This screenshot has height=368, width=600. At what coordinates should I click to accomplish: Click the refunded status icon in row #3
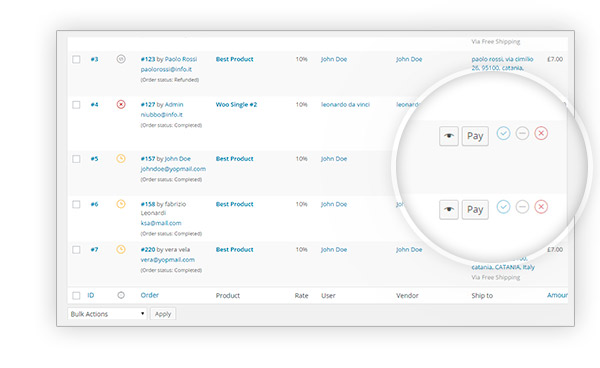click(121, 59)
